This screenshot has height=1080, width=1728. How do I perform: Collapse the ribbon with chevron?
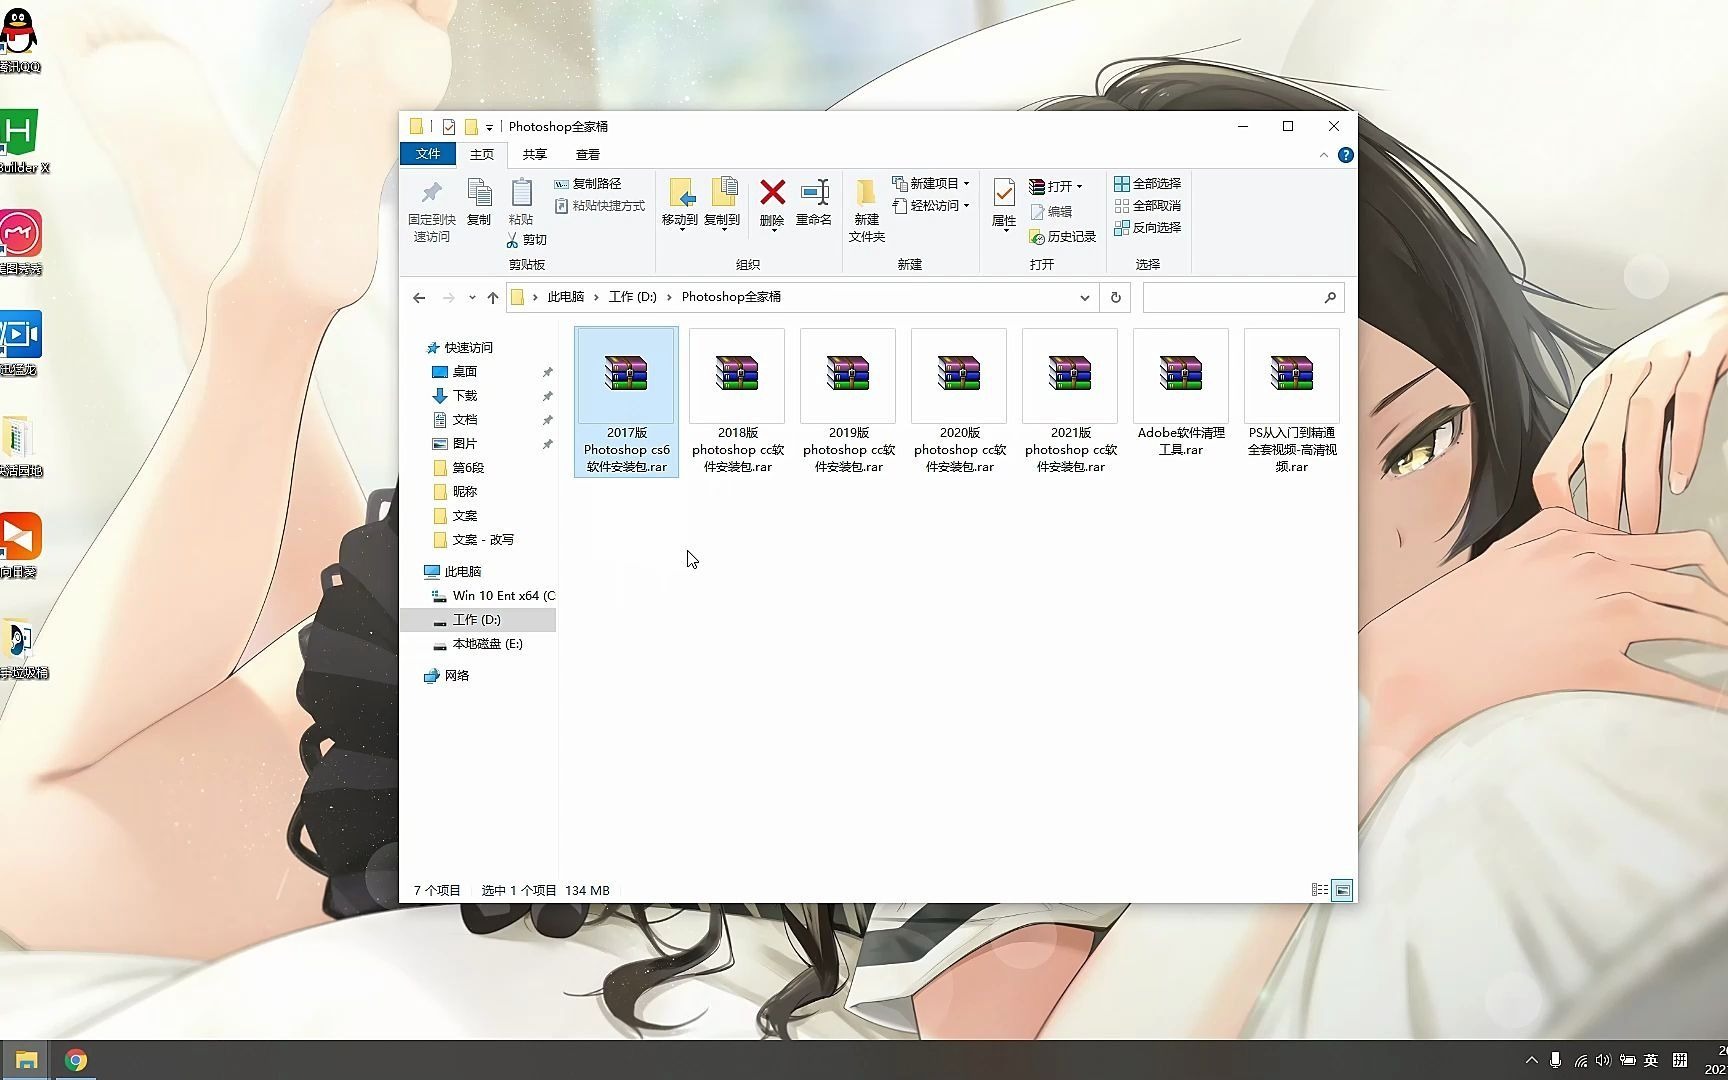1323,155
